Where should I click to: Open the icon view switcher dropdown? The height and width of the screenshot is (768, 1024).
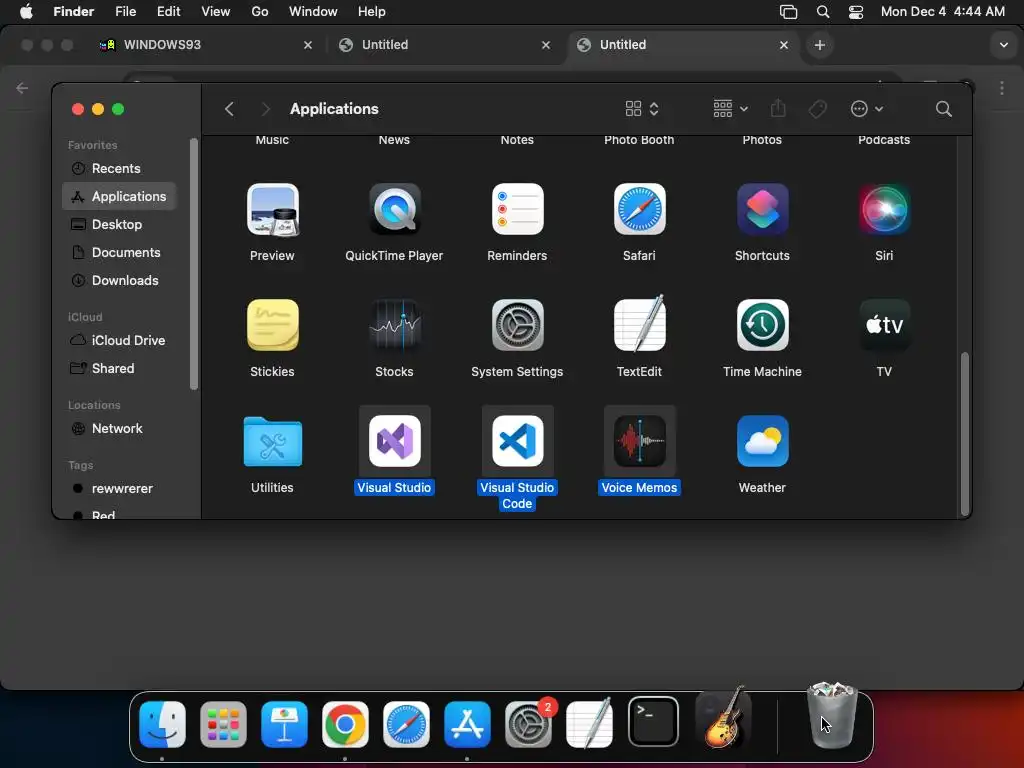click(642, 109)
